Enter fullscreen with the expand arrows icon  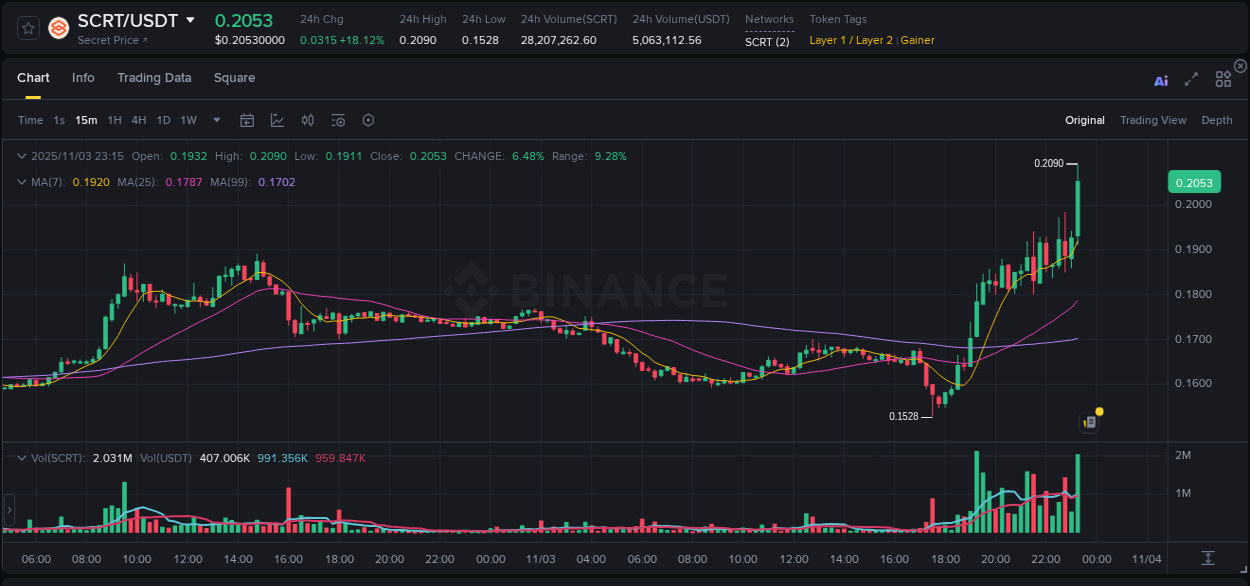[1191, 79]
